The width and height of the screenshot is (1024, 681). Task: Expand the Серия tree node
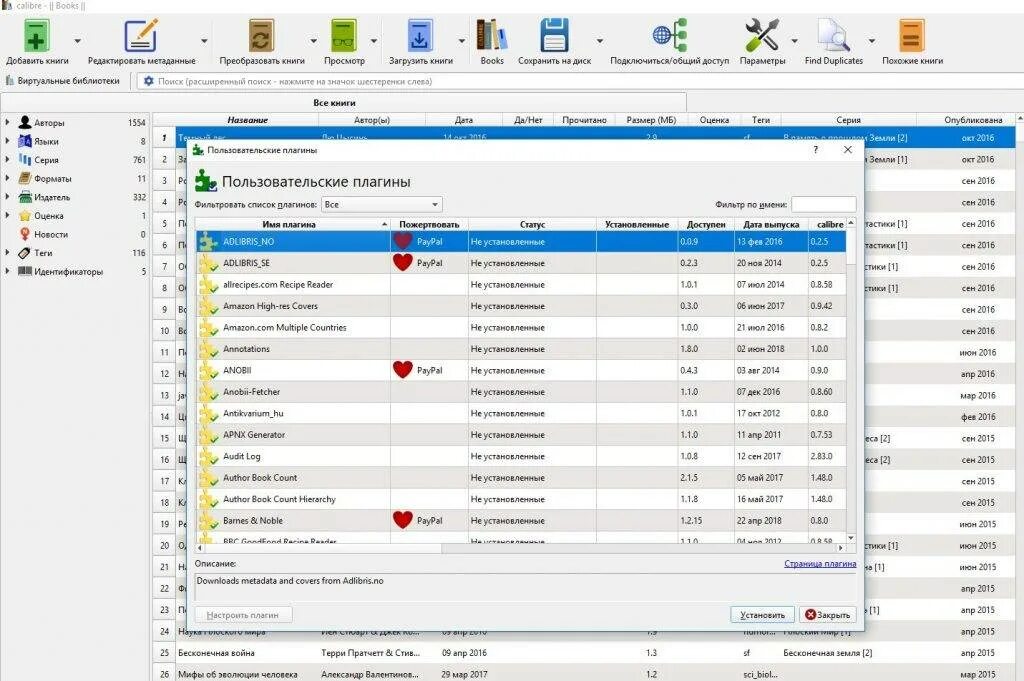(x=7, y=159)
